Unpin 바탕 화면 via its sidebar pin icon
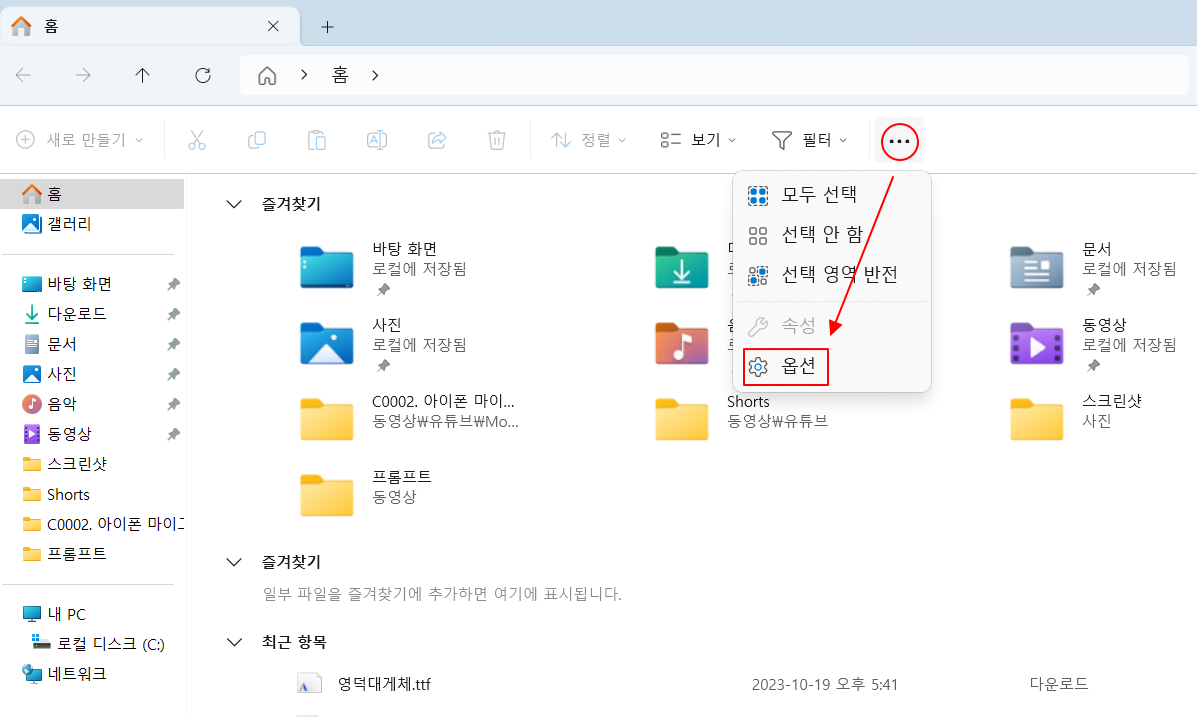 173,284
